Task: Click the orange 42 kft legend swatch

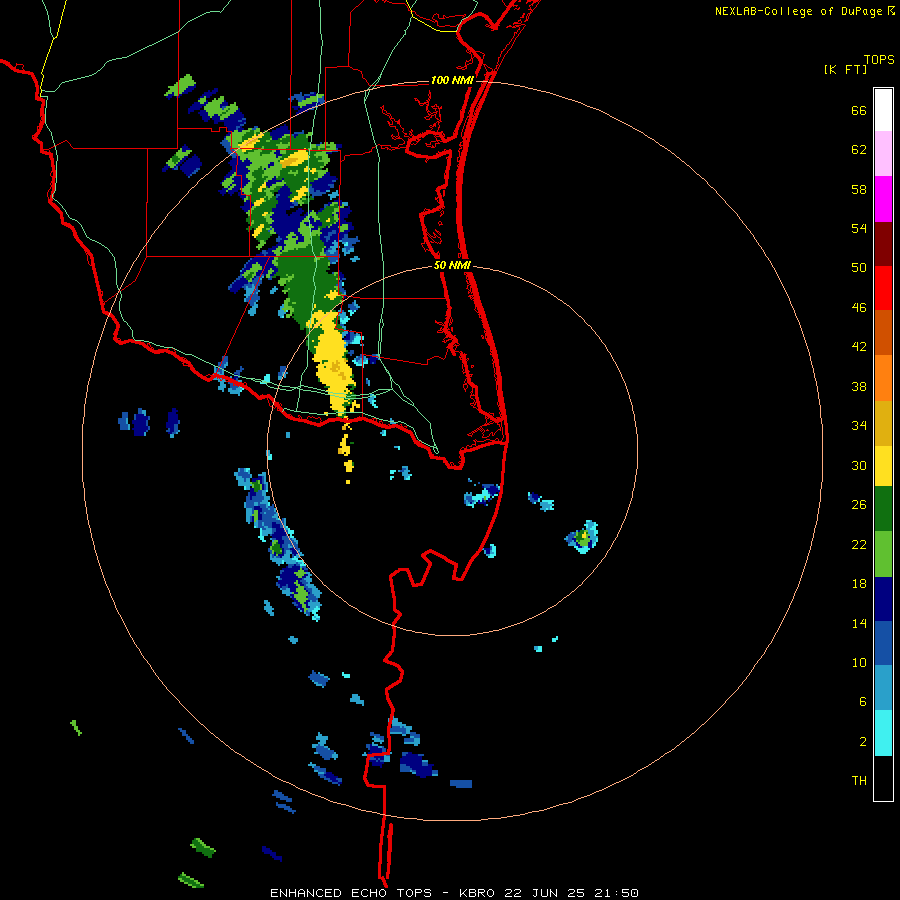Action: point(883,378)
